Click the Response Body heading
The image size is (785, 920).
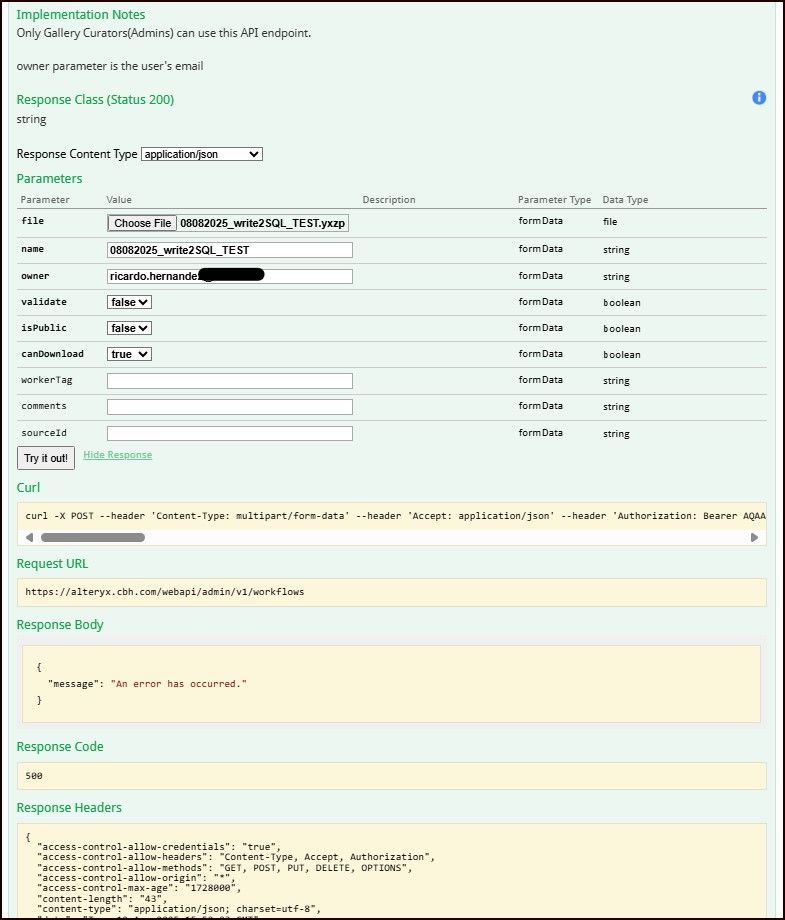pyautogui.click(x=60, y=625)
